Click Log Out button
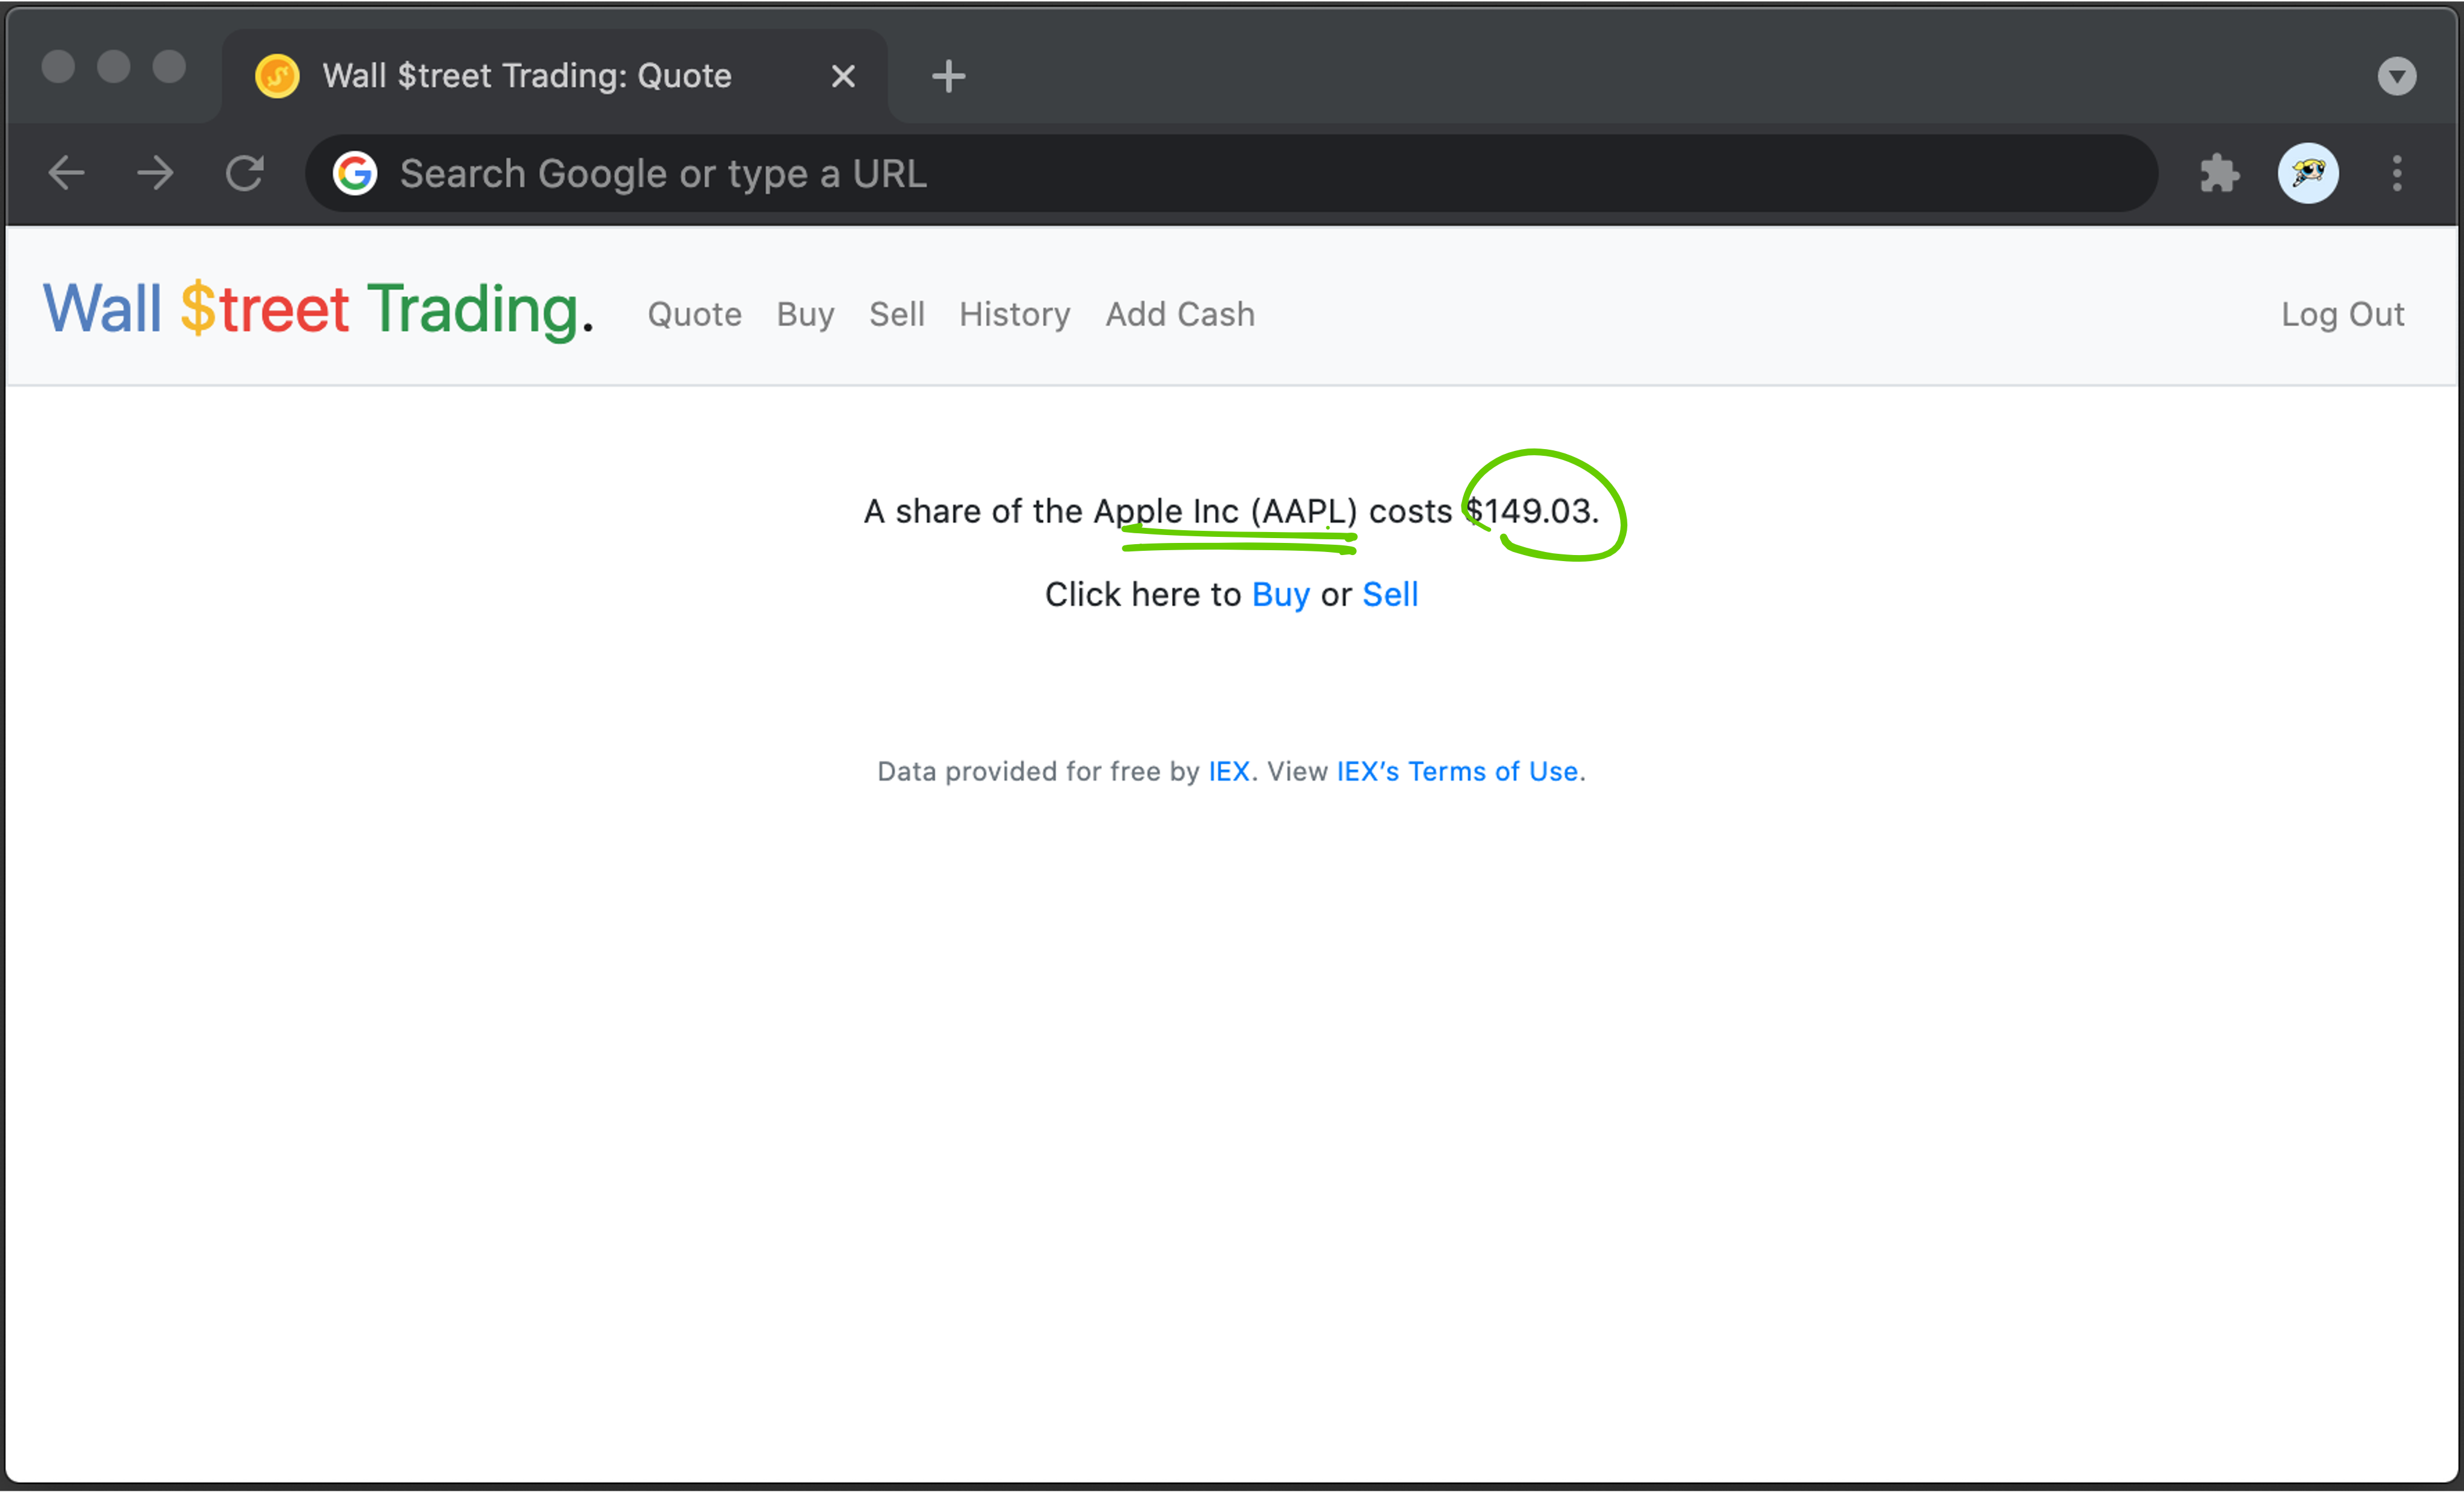 pos(2342,313)
